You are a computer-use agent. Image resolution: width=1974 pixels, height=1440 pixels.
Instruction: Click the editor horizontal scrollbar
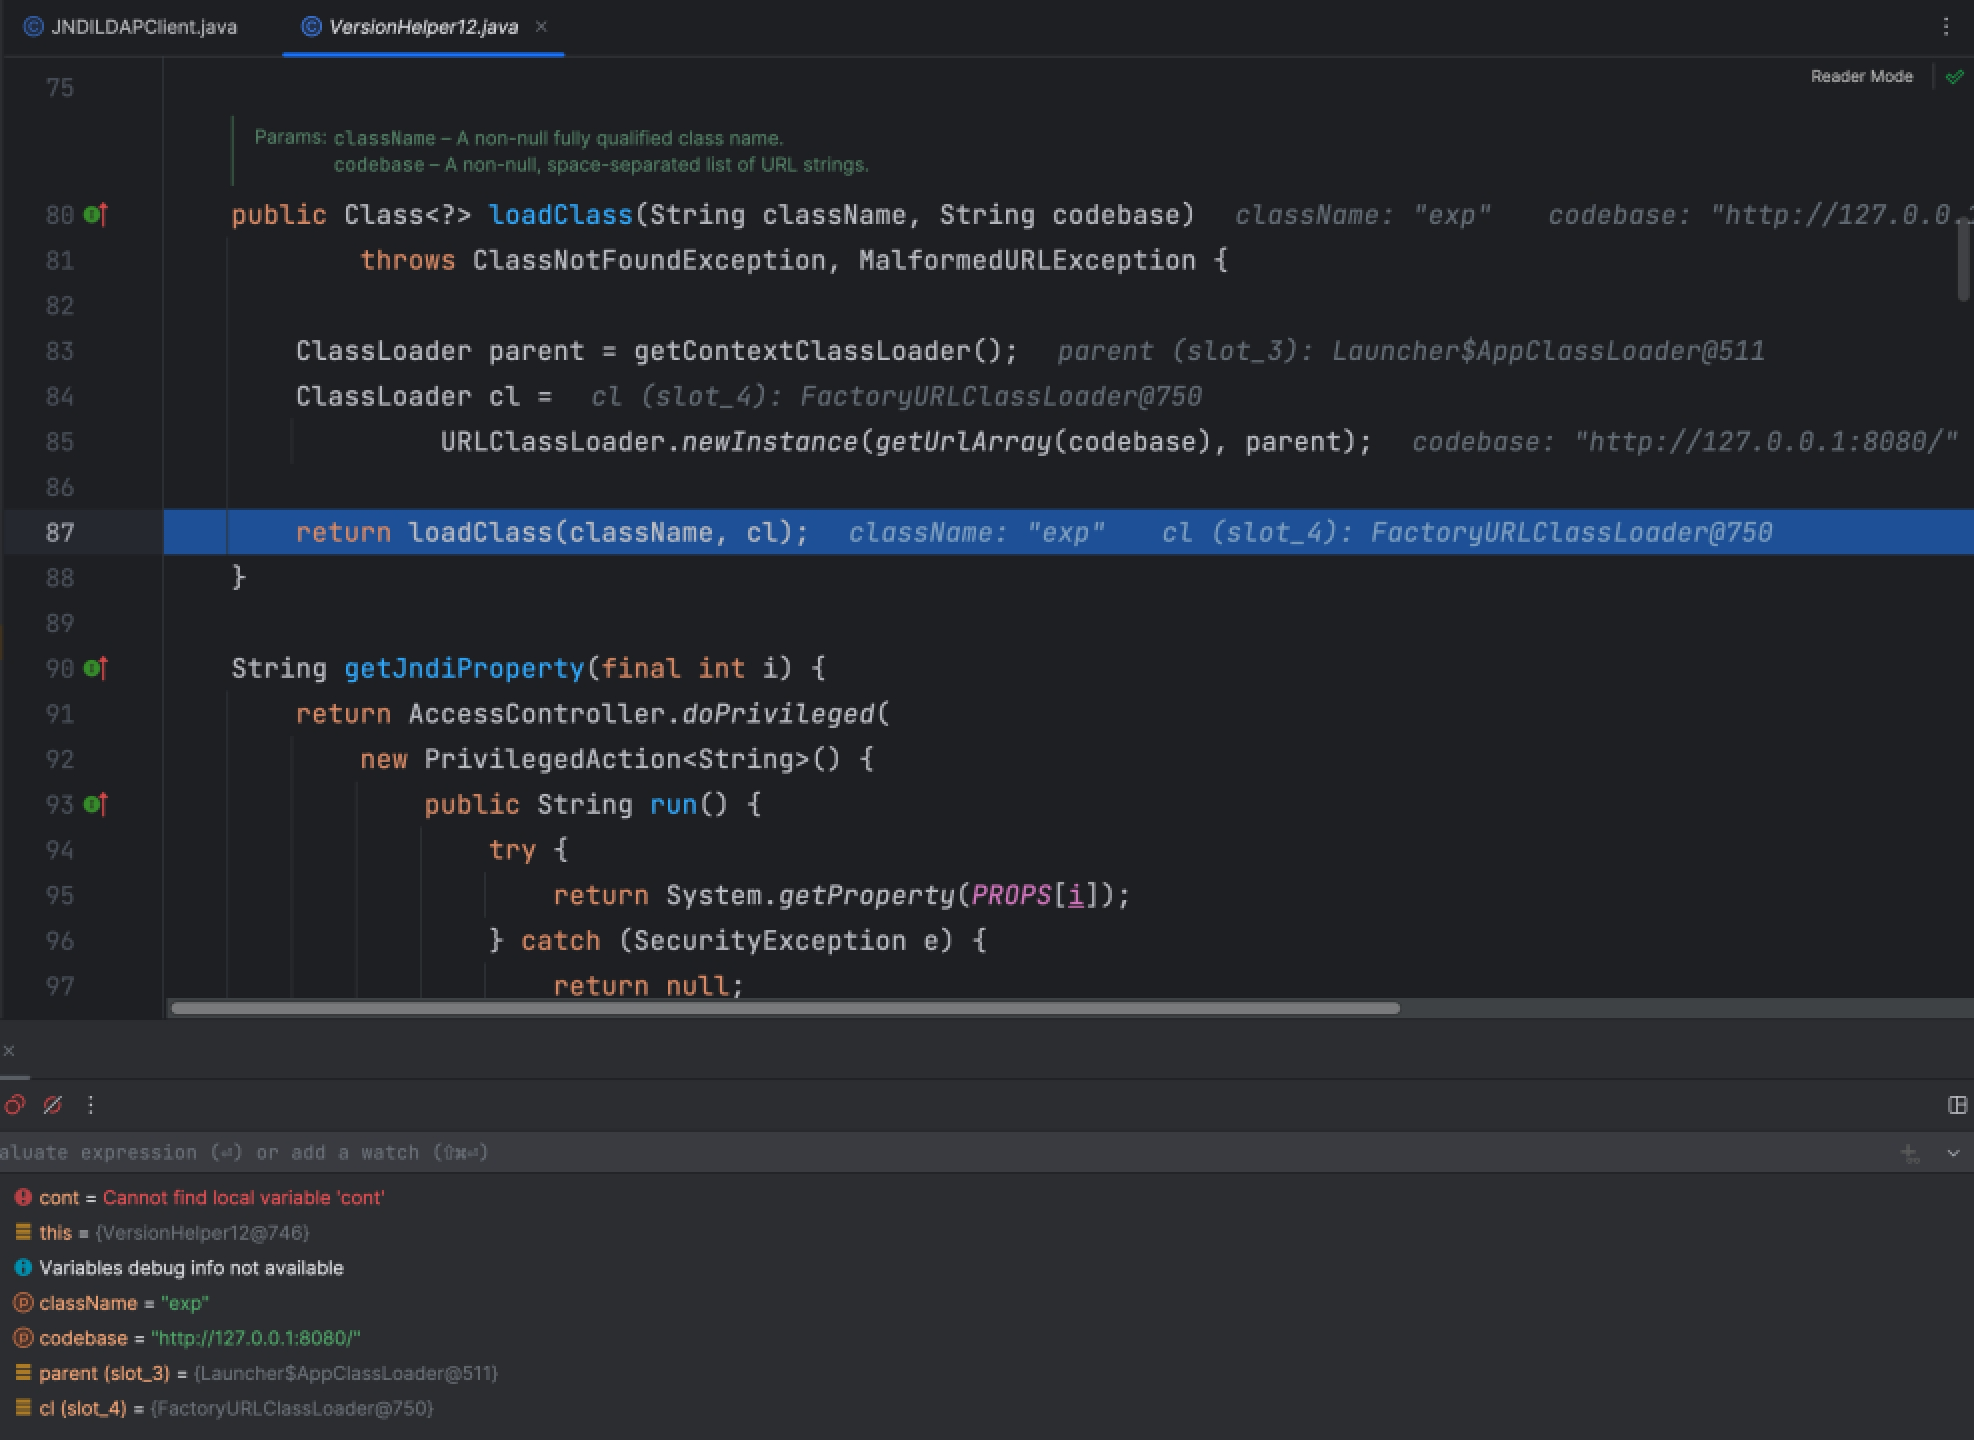tap(785, 1008)
